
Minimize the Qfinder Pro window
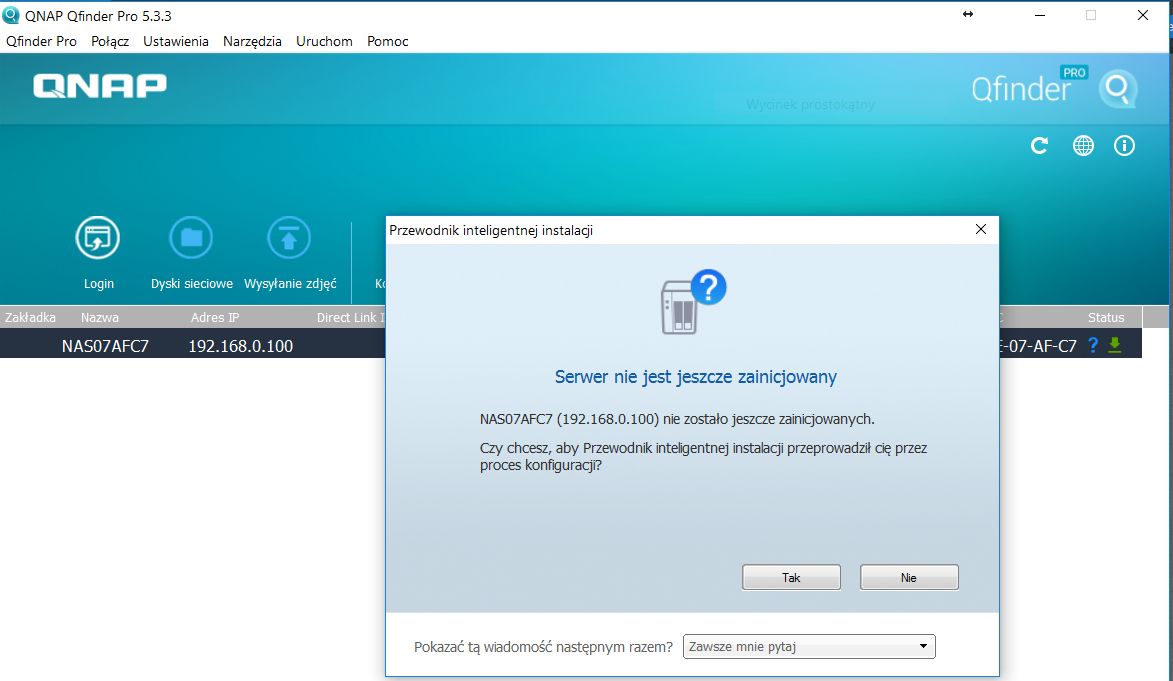[x=1040, y=15]
